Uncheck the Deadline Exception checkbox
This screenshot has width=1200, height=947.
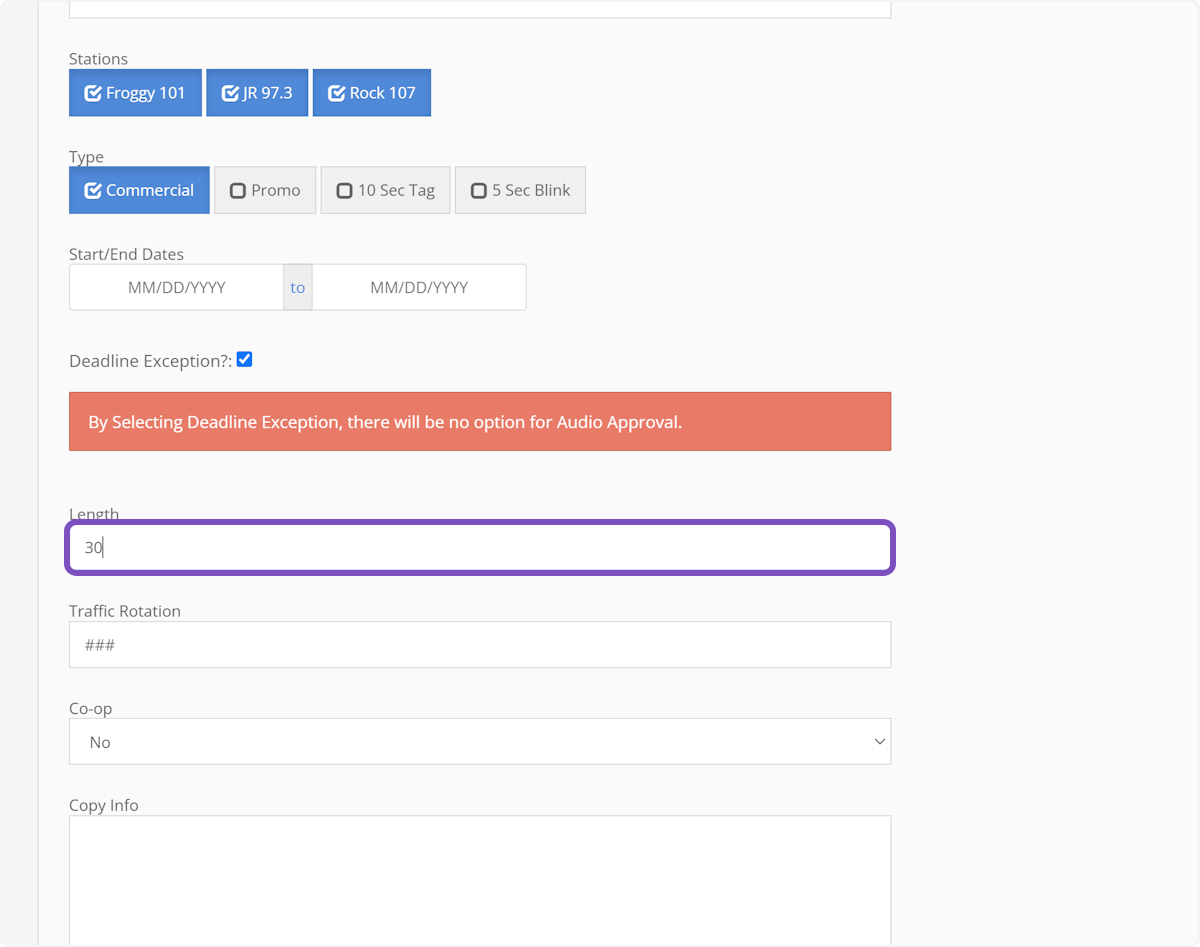tap(244, 359)
